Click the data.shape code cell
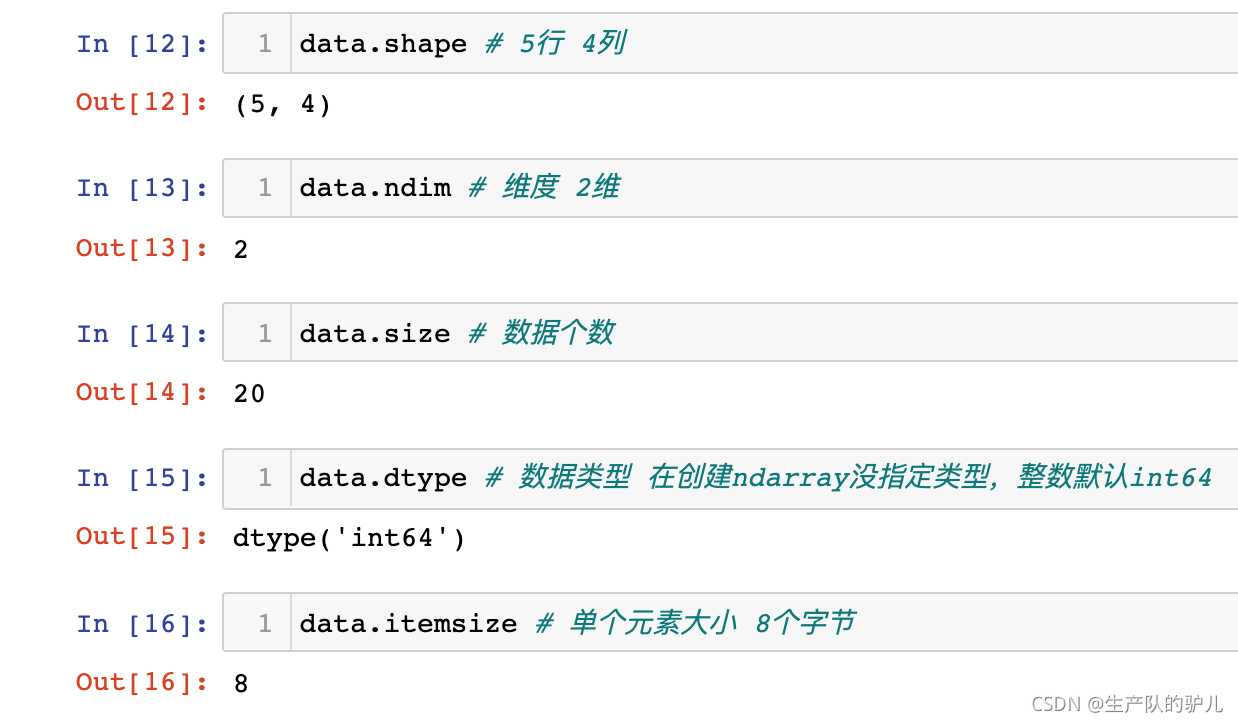This screenshot has height=722, width=1238. 760,44
